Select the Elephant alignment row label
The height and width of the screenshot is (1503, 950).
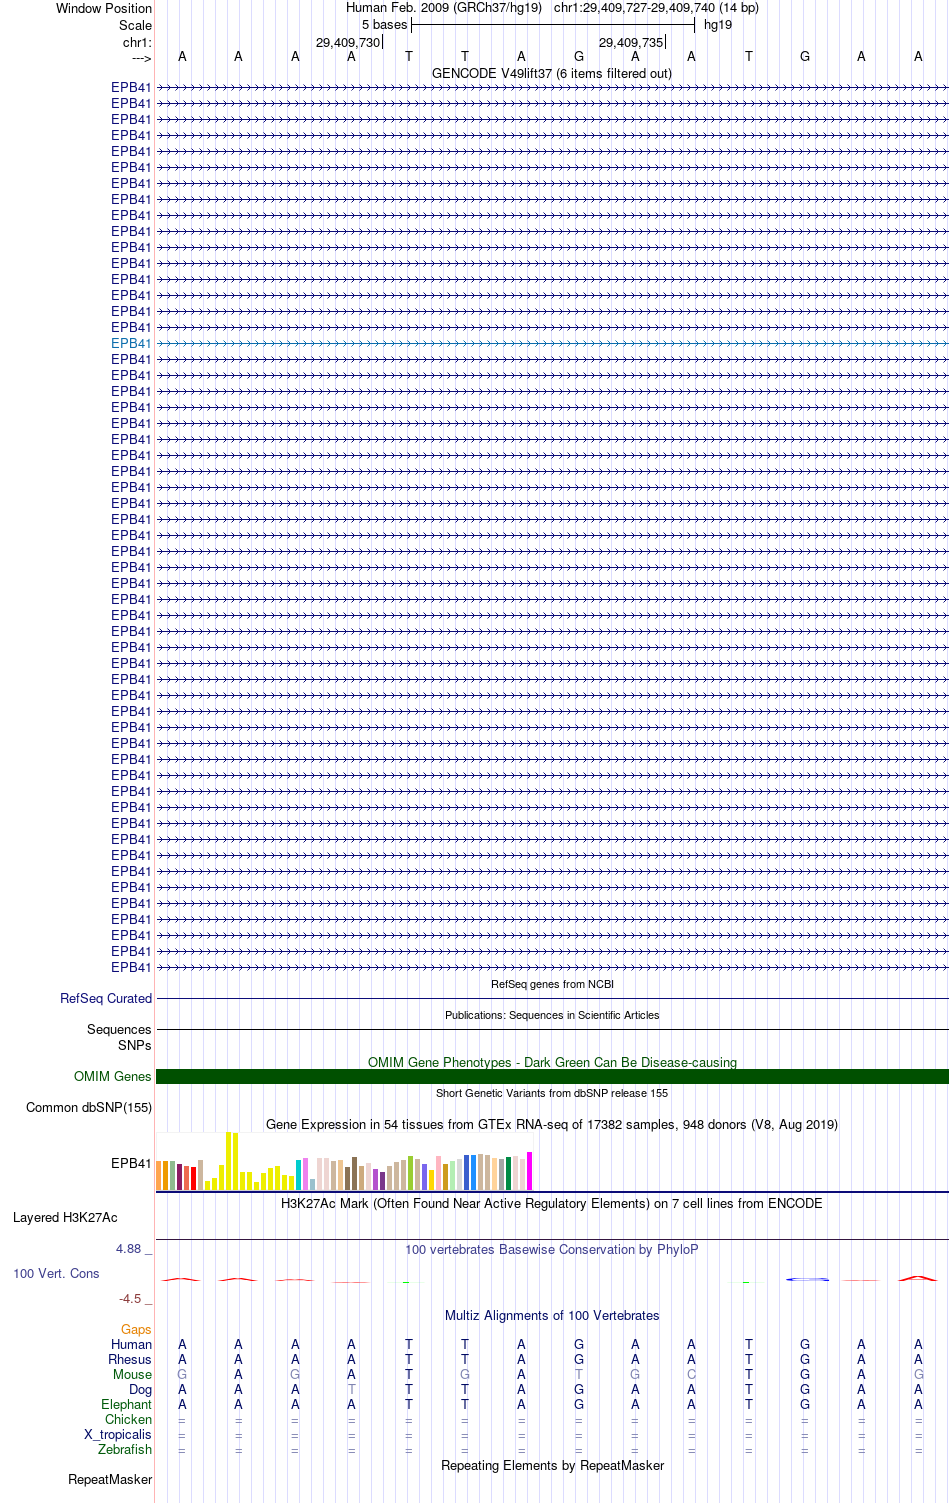[126, 1404]
